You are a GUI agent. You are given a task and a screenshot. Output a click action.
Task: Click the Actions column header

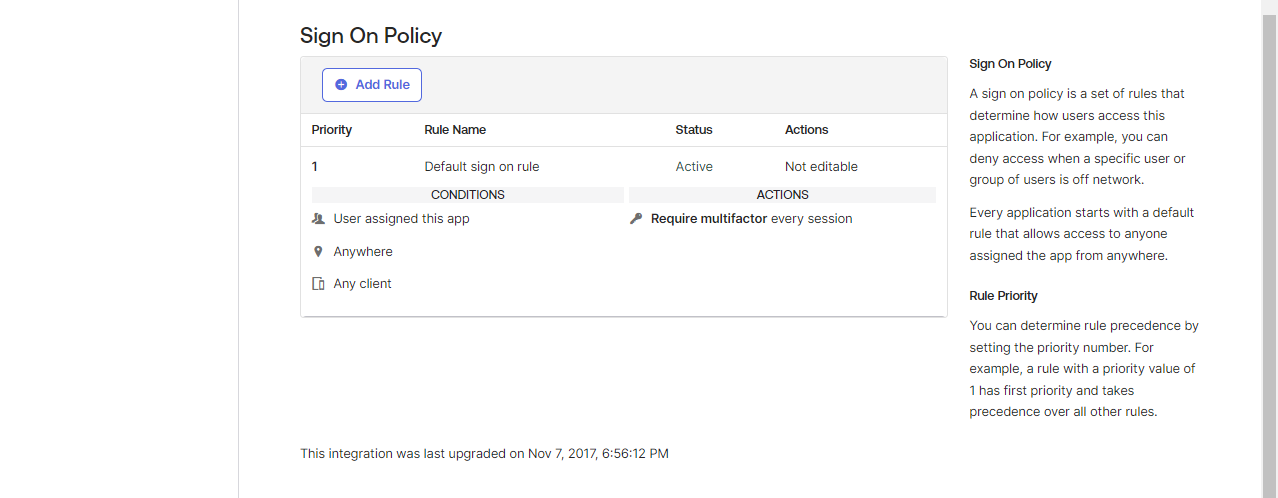click(x=806, y=130)
